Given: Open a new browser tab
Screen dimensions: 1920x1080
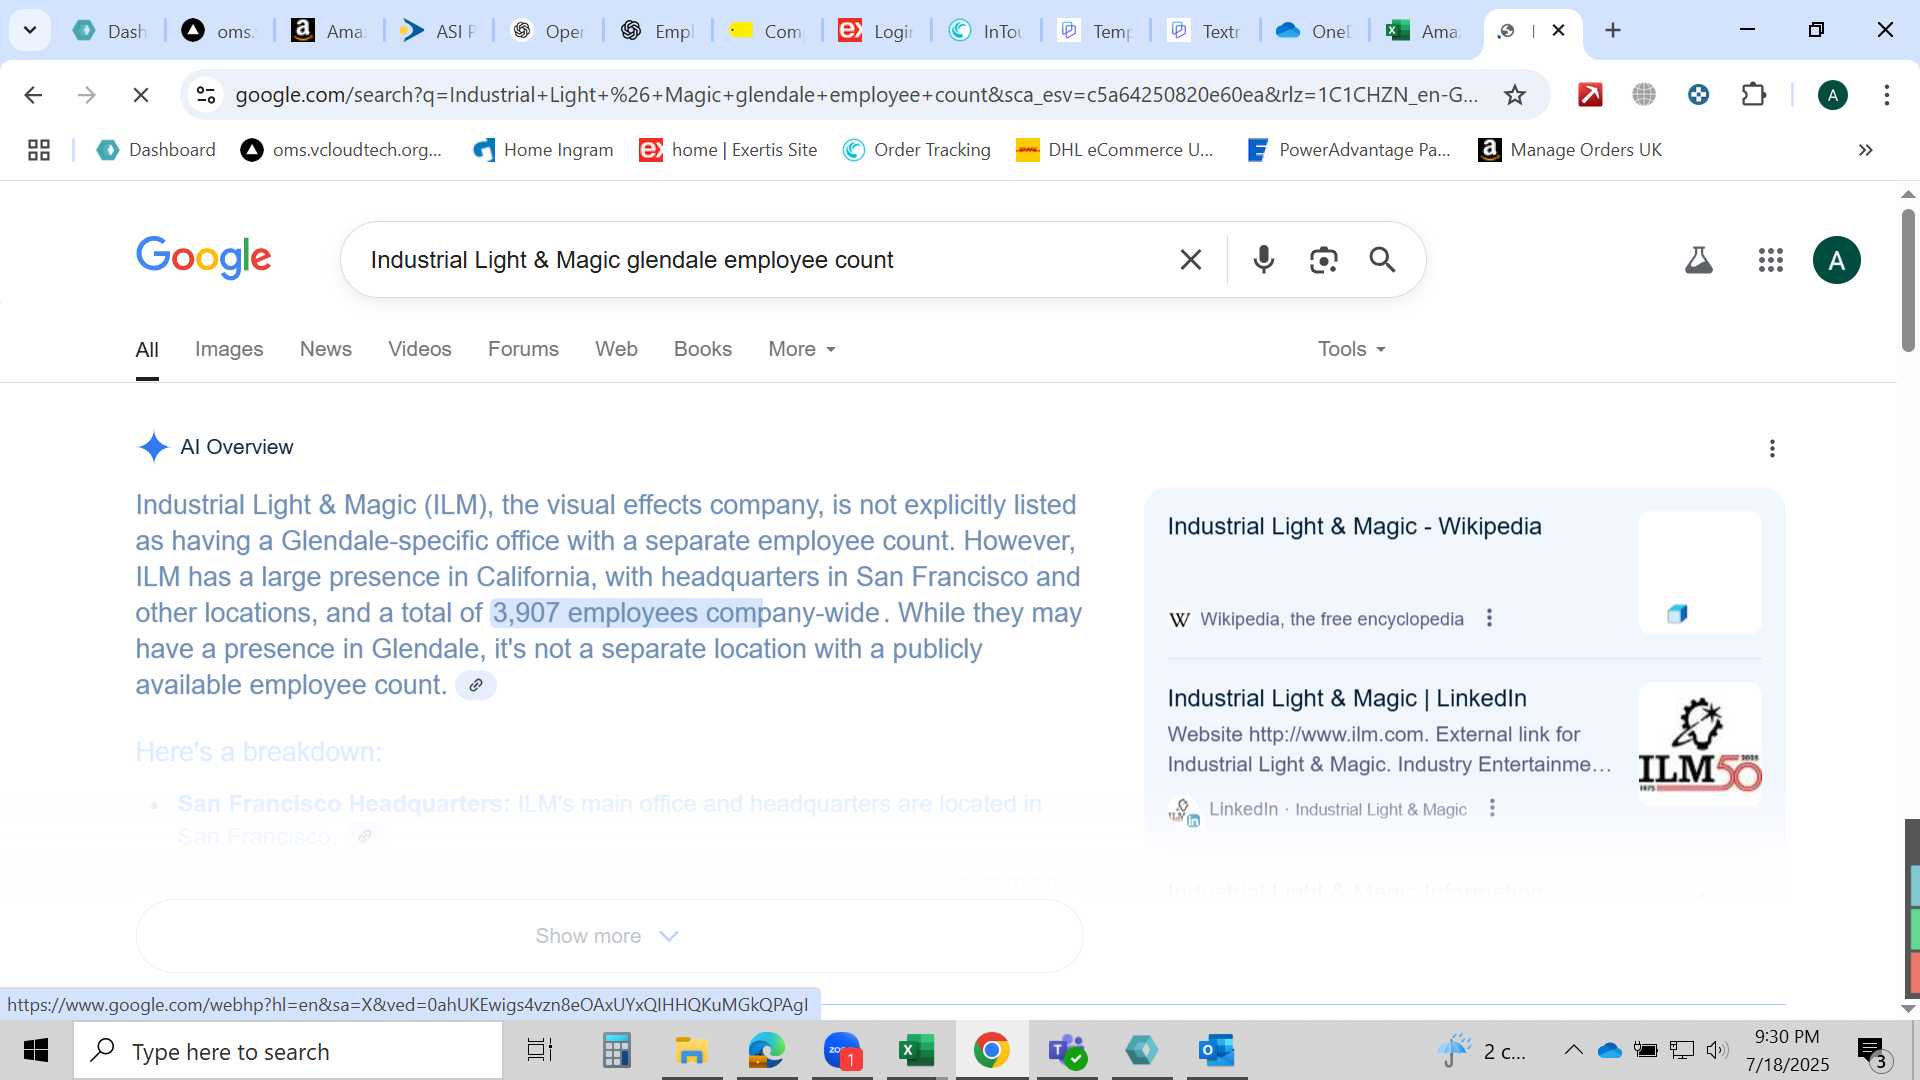Looking at the screenshot, I should [x=1612, y=30].
